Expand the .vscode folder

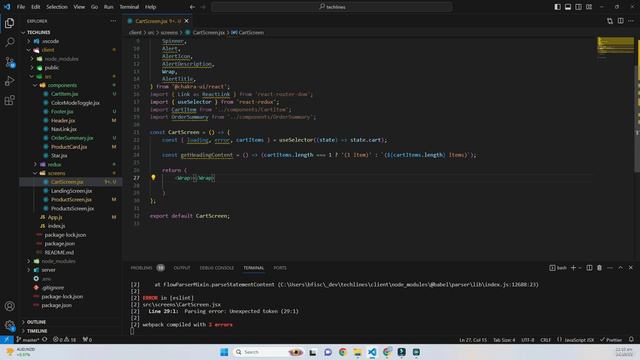point(50,41)
